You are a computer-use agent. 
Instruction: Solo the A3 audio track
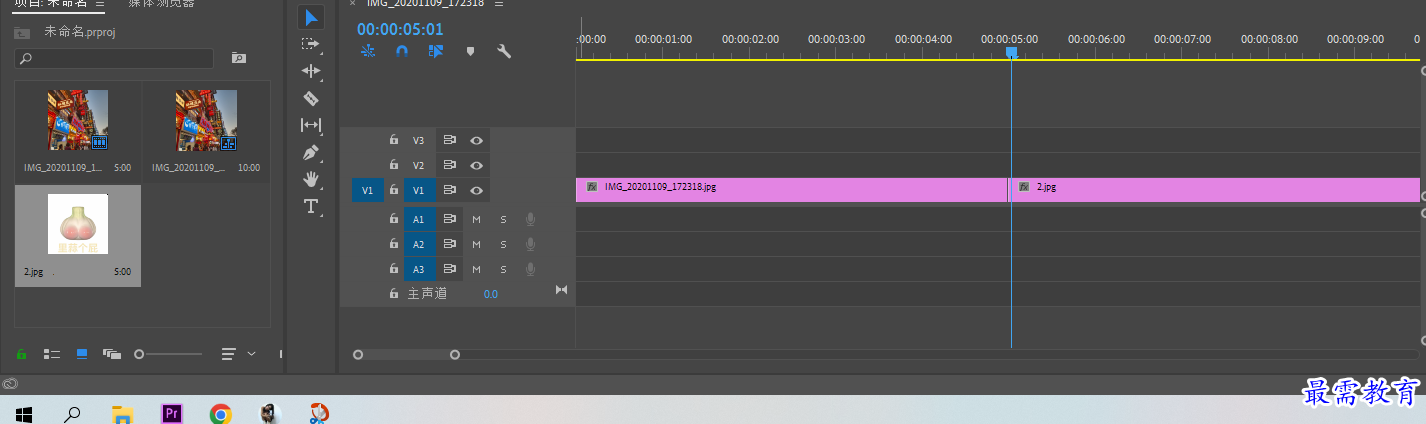(x=503, y=269)
